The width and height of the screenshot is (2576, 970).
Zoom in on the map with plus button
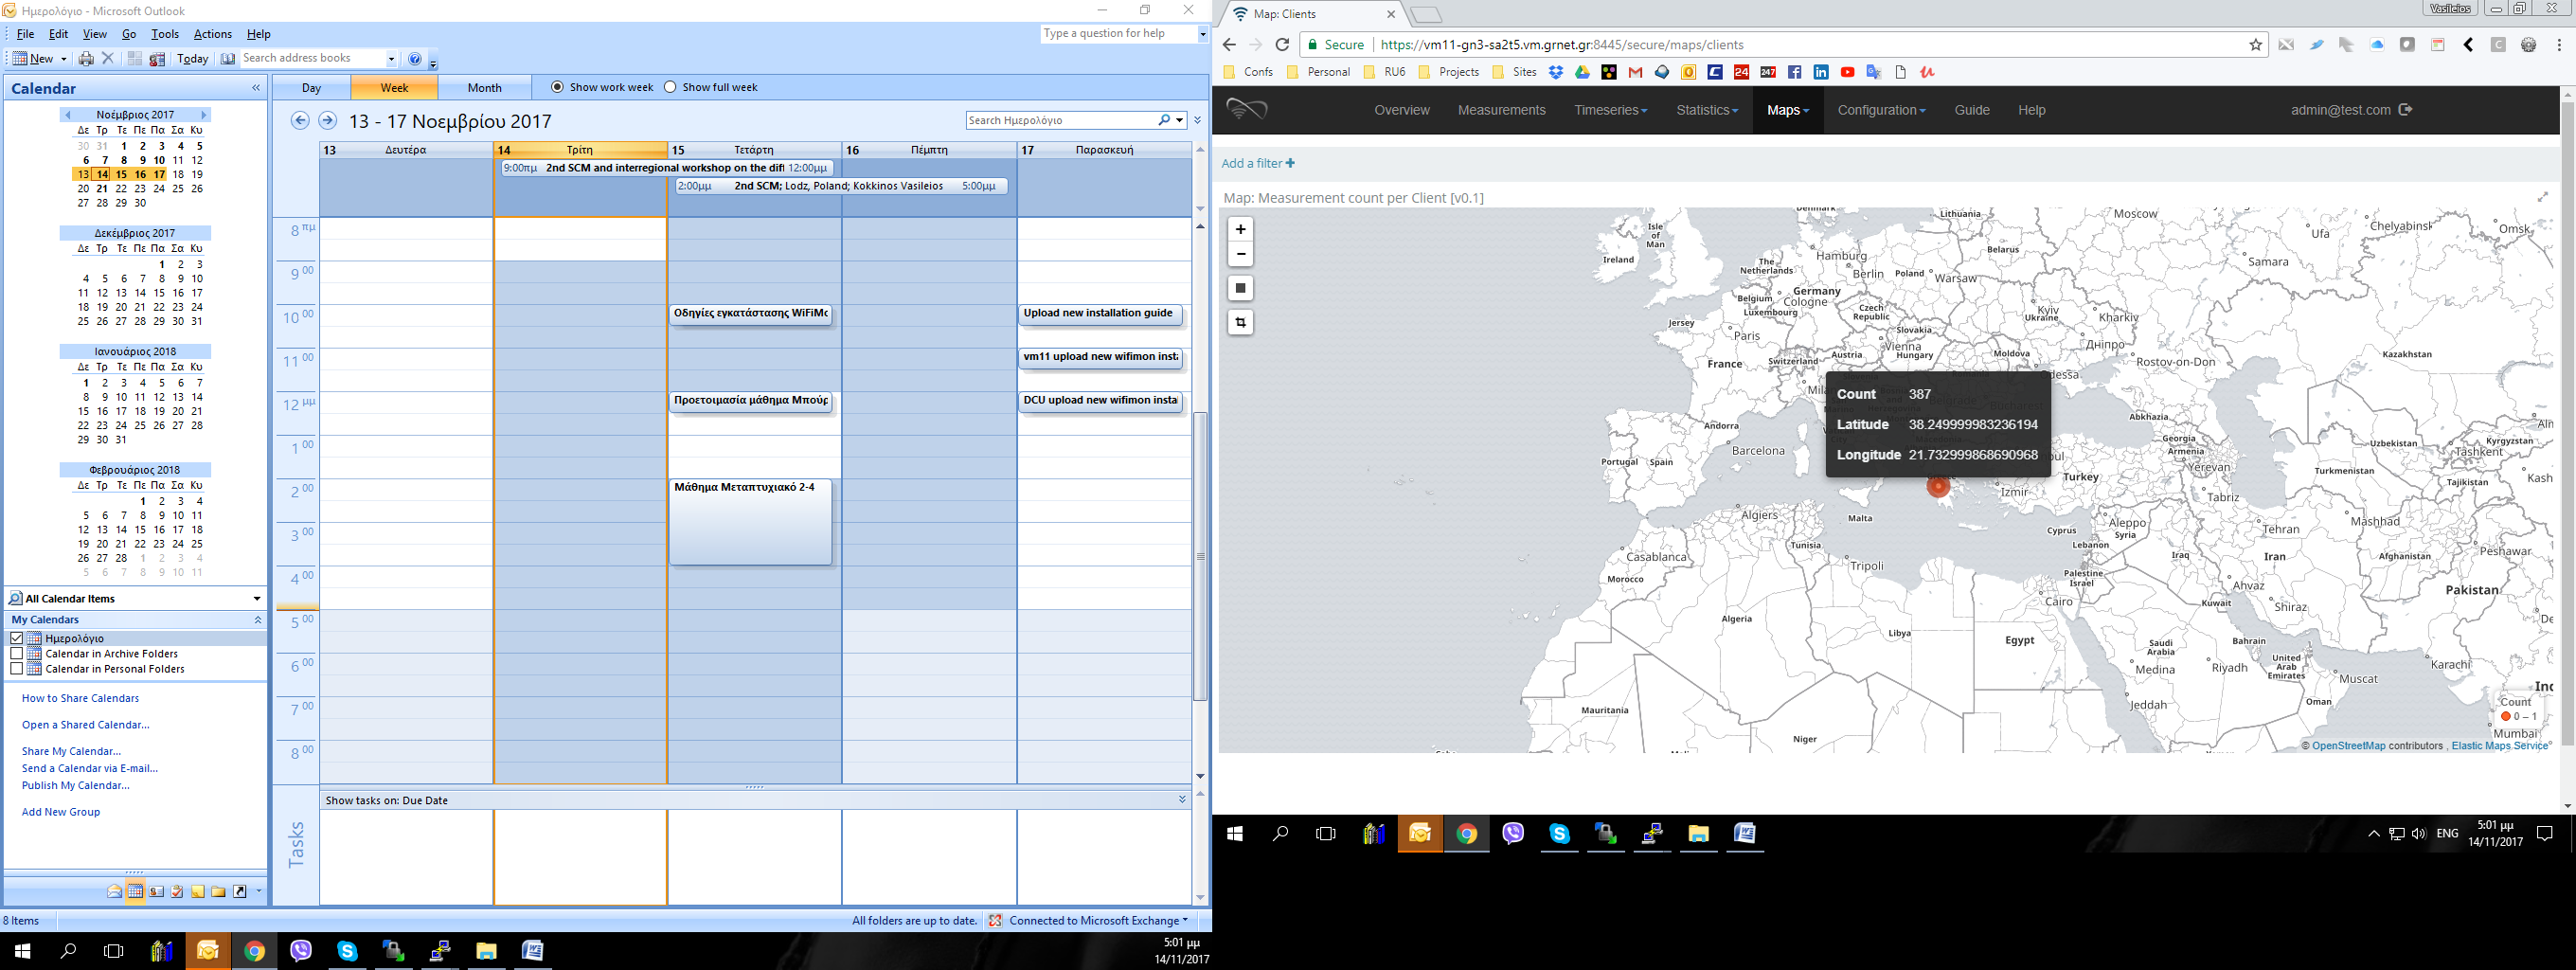click(x=1240, y=229)
